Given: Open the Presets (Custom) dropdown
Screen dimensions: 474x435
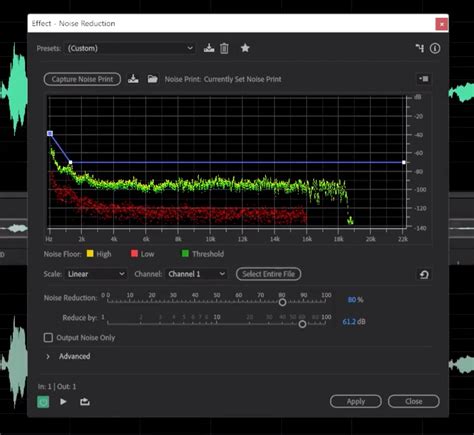Looking at the screenshot, I should [x=130, y=48].
